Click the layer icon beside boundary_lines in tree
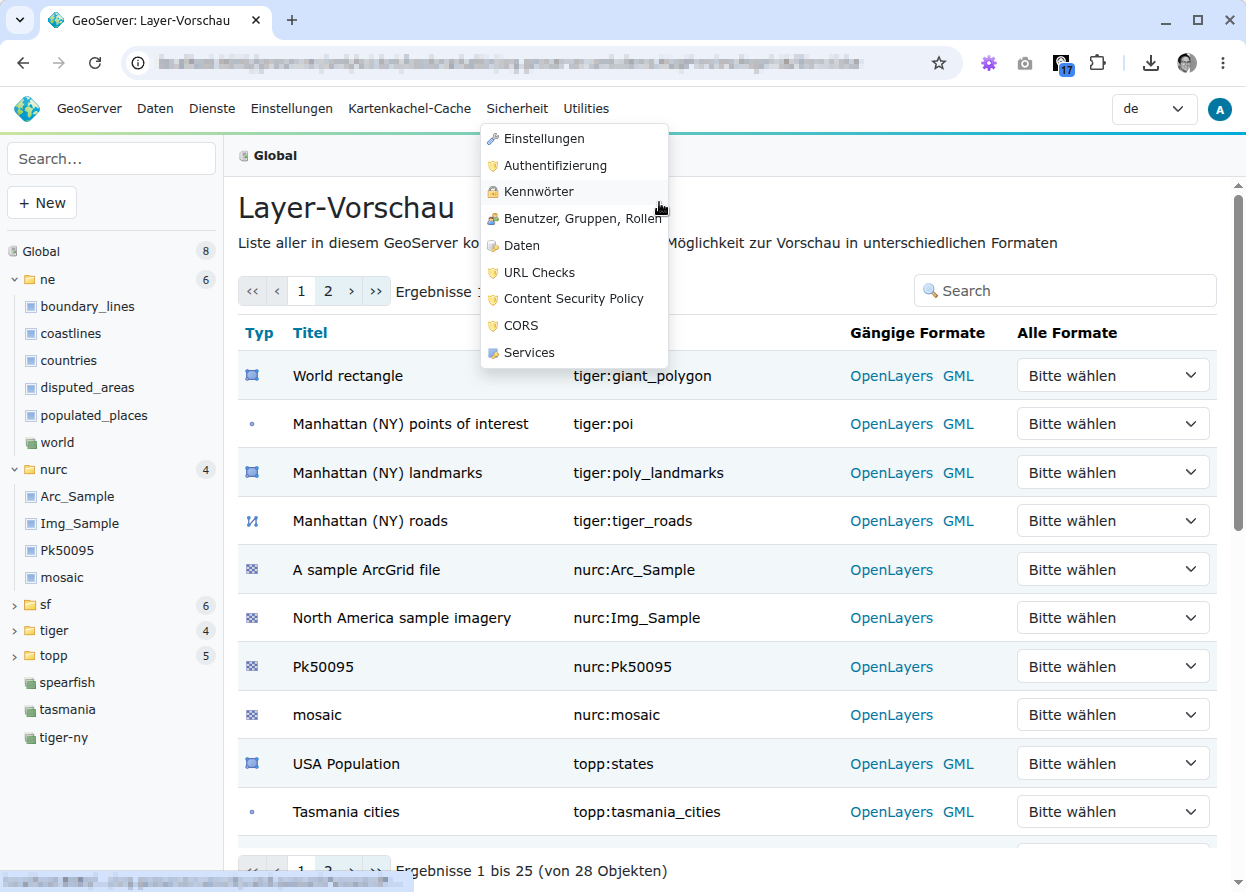This screenshot has height=892, width=1246. 31,307
